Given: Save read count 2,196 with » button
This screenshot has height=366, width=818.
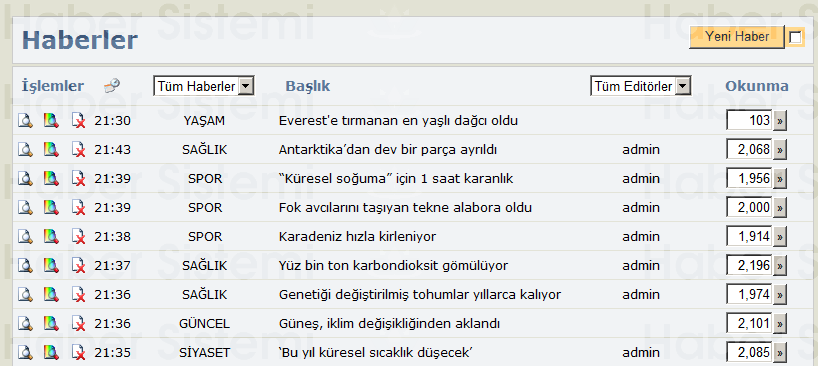Looking at the screenshot, I should point(780,266).
